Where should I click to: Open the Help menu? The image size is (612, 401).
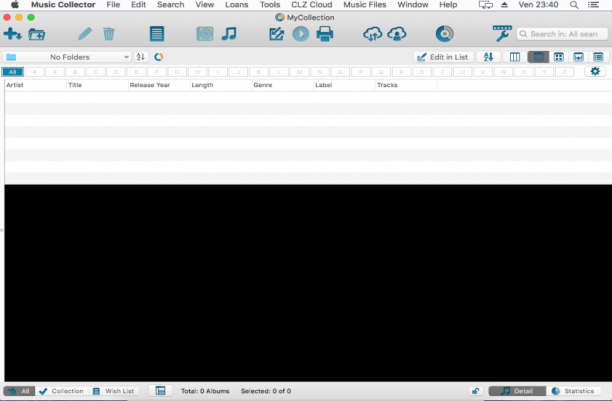pyautogui.click(x=448, y=5)
